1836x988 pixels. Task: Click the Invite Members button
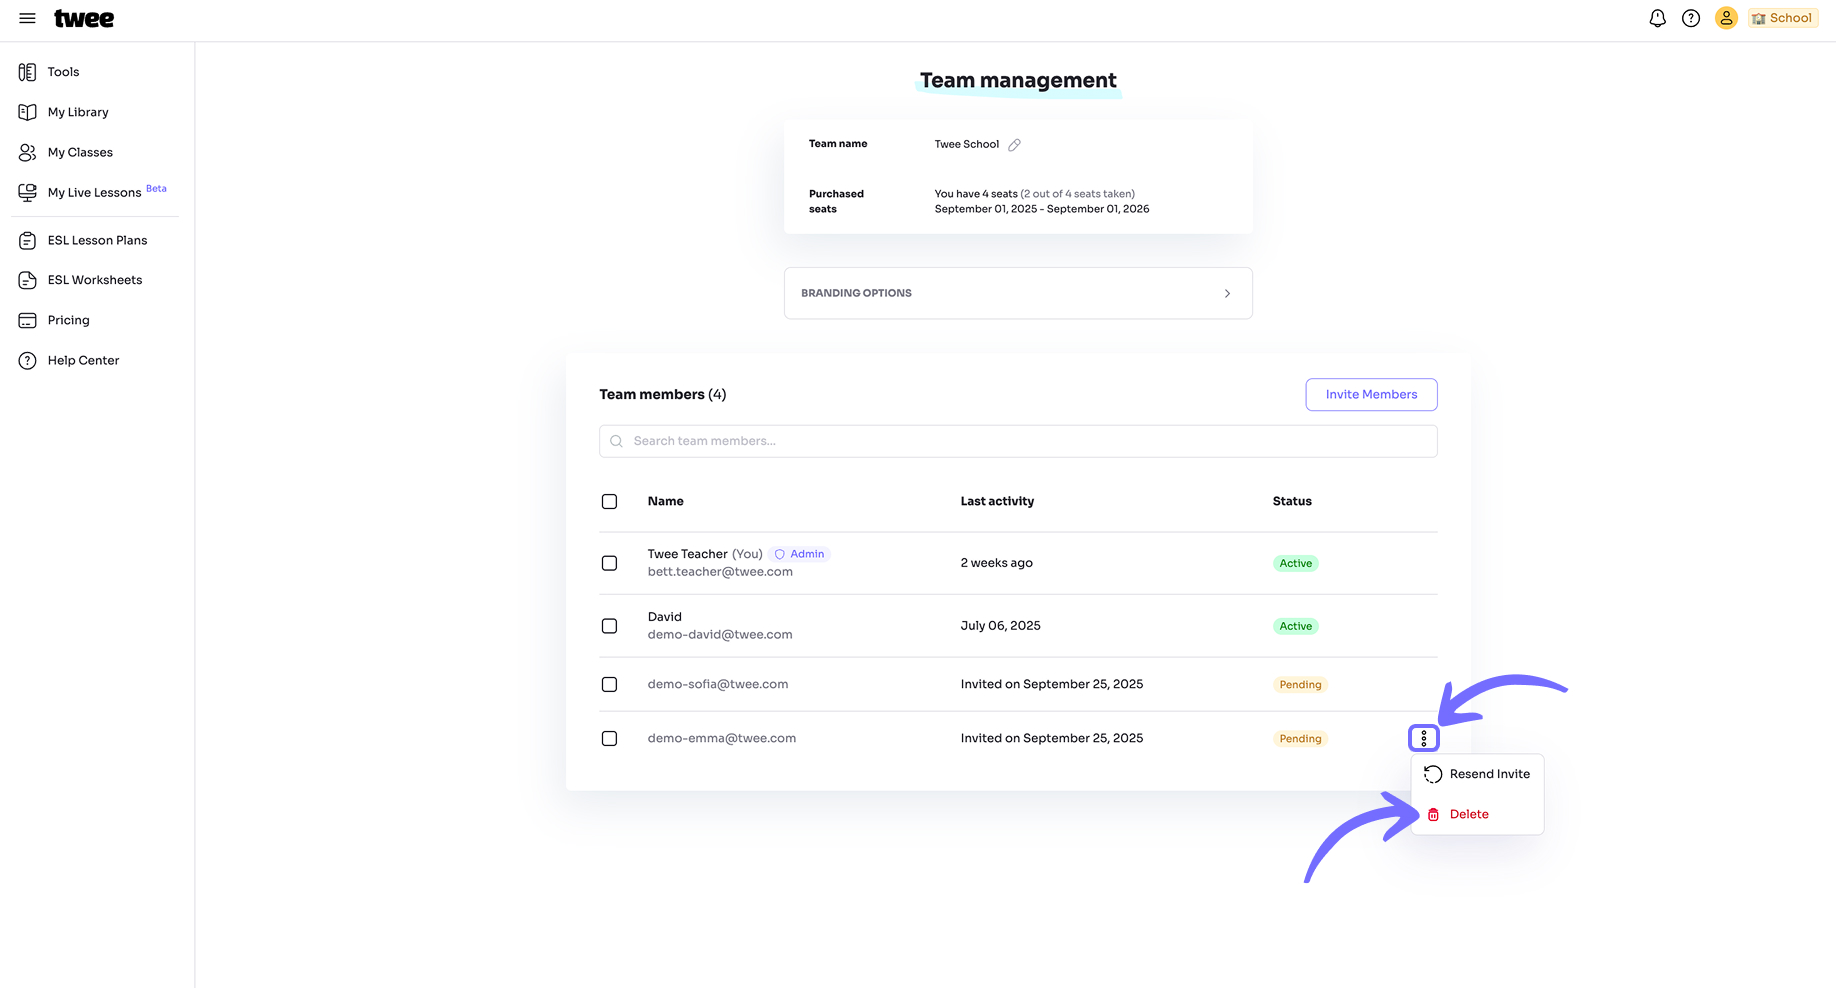(x=1371, y=394)
